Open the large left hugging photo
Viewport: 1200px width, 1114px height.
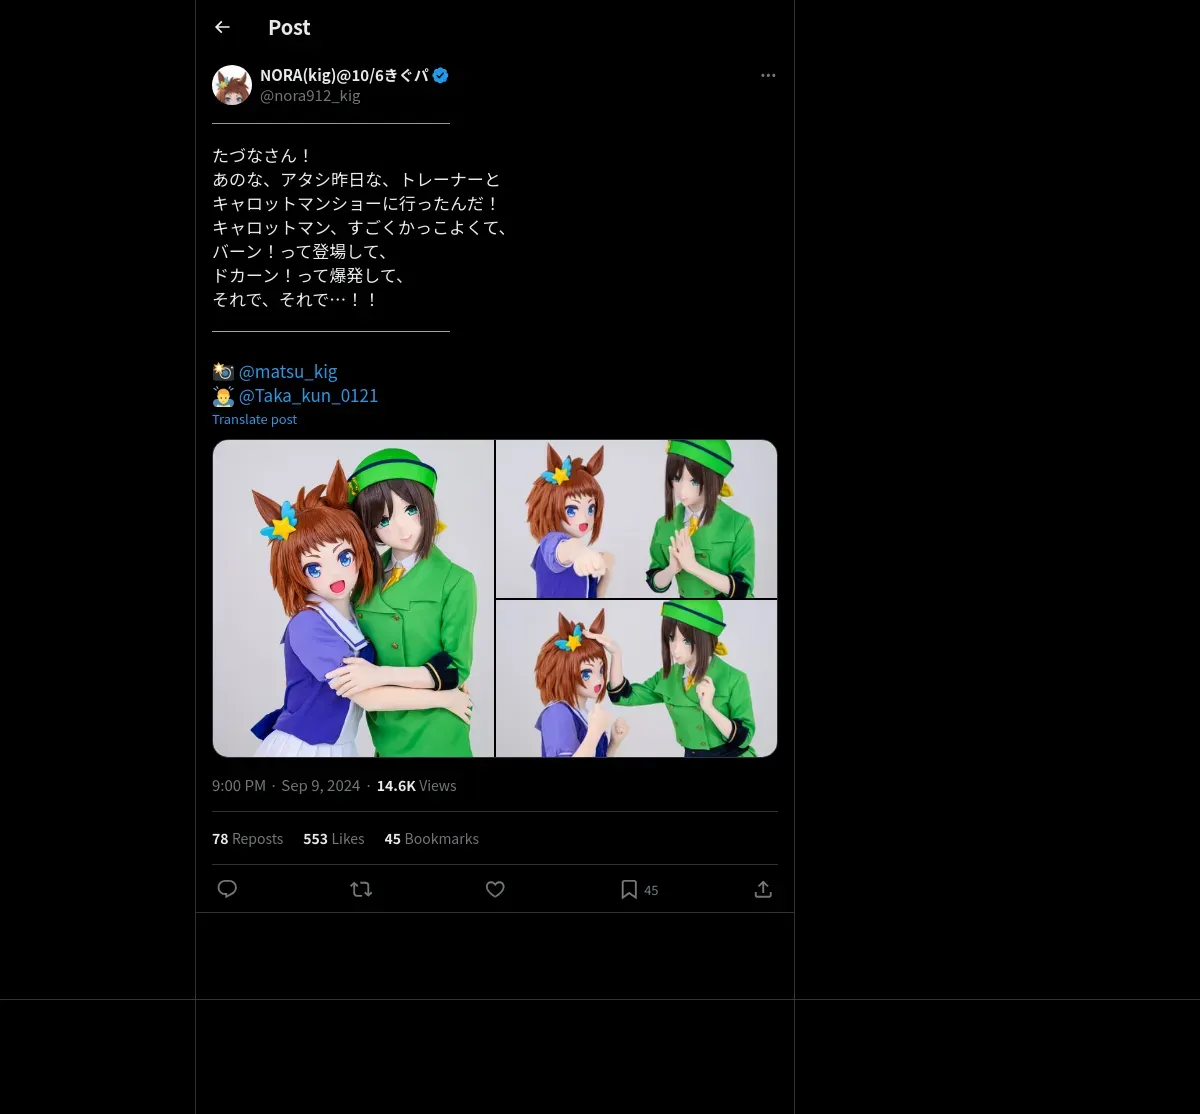click(353, 598)
